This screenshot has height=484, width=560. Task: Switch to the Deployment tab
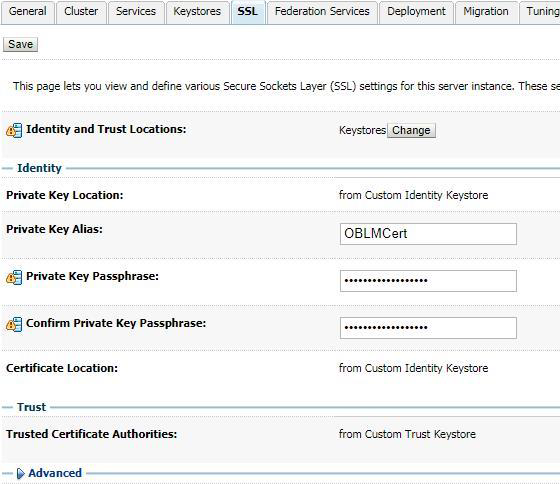click(x=416, y=12)
